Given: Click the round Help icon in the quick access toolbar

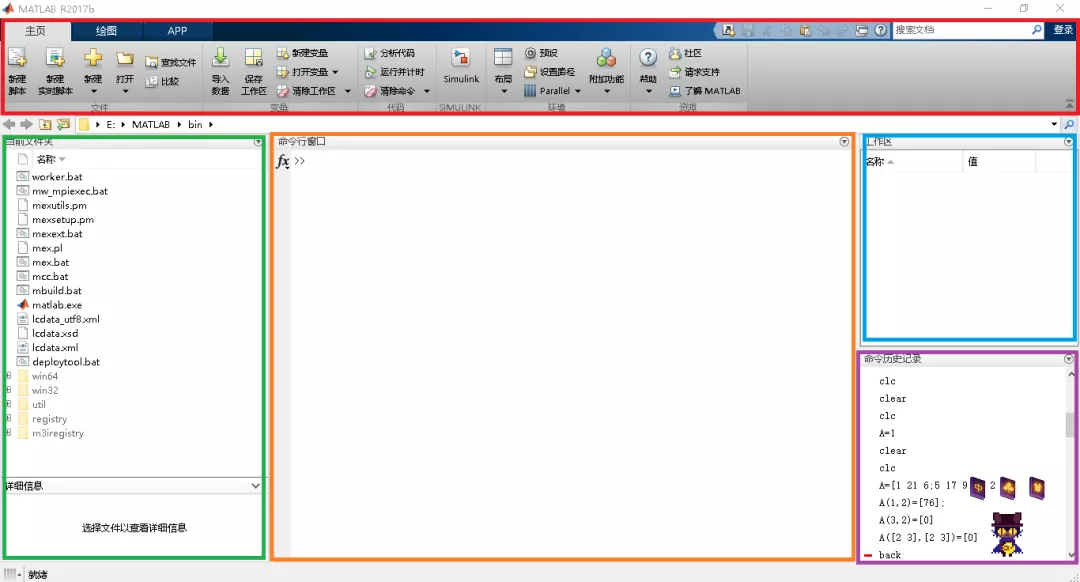Looking at the screenshot, I should click(x=881, y=30).
